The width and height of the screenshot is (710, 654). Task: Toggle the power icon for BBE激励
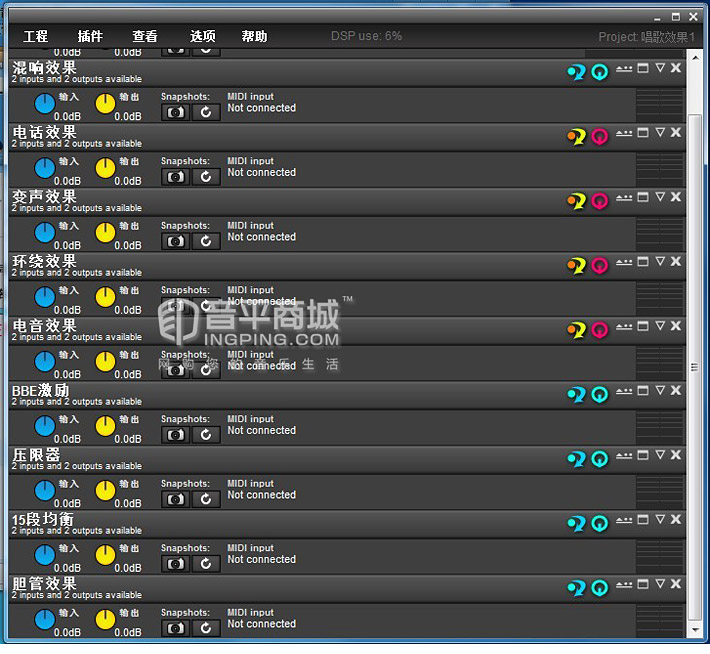pos(600,394)
